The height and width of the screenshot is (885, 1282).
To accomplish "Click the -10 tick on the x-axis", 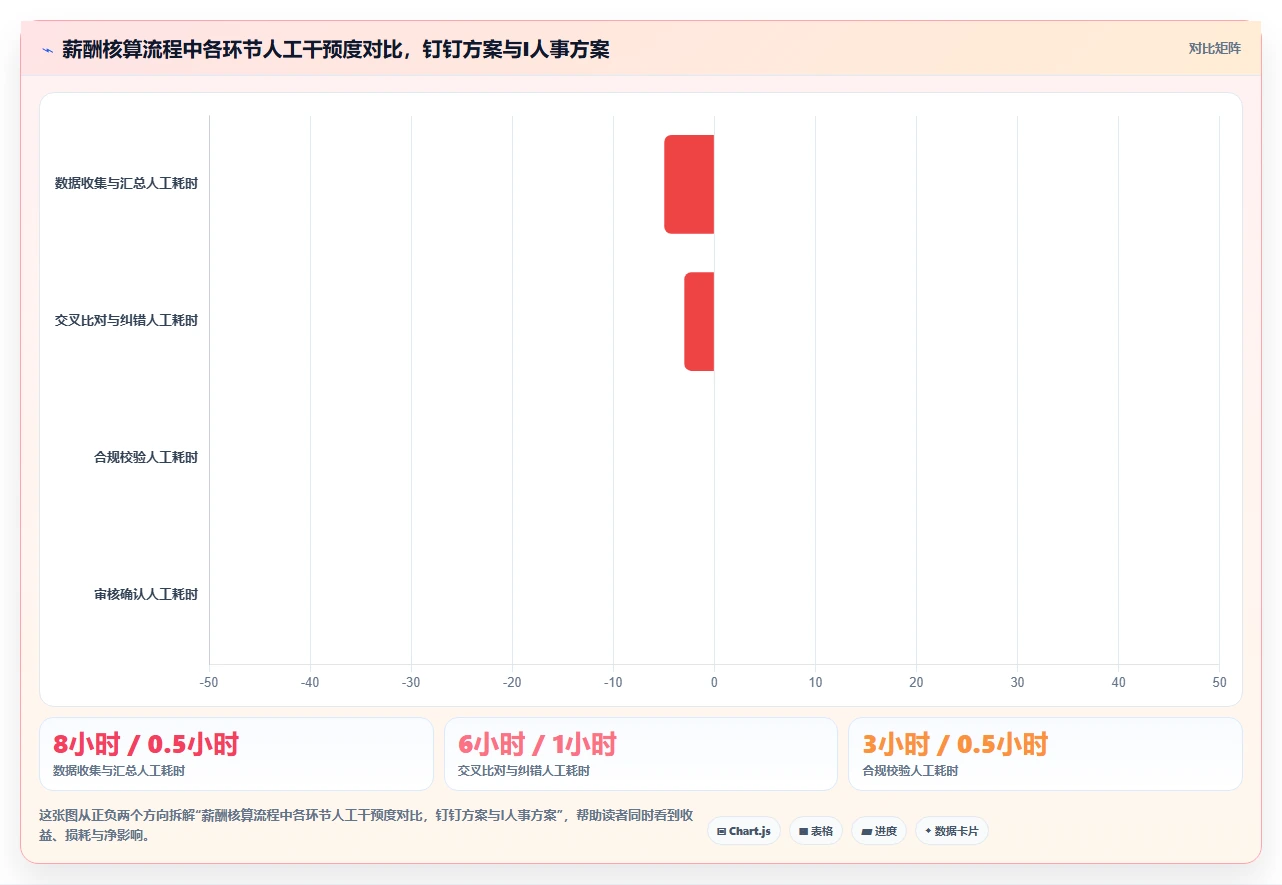I will click(x=613, y=683).
